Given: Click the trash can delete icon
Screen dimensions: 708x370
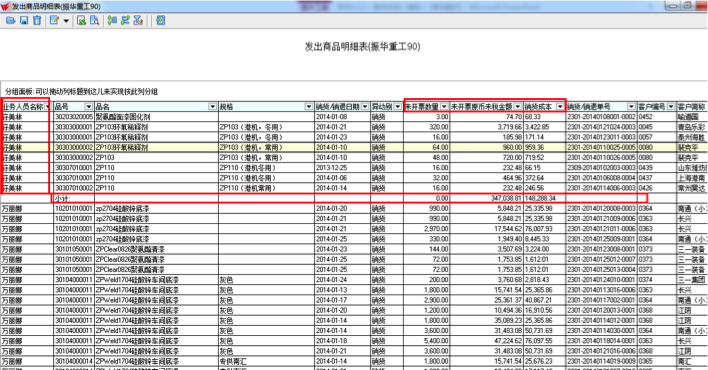Looking at the screenshot, I should pyautogui.click(x=37, y=20).
